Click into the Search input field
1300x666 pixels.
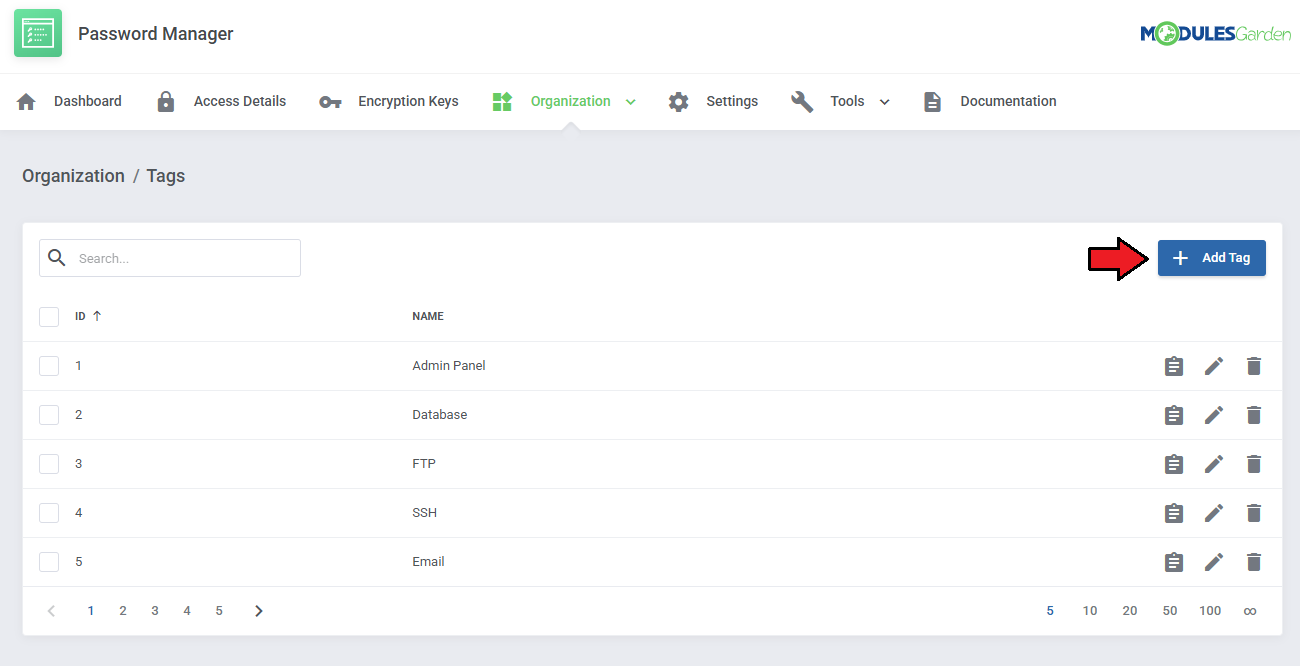click(x=170, y=258)
